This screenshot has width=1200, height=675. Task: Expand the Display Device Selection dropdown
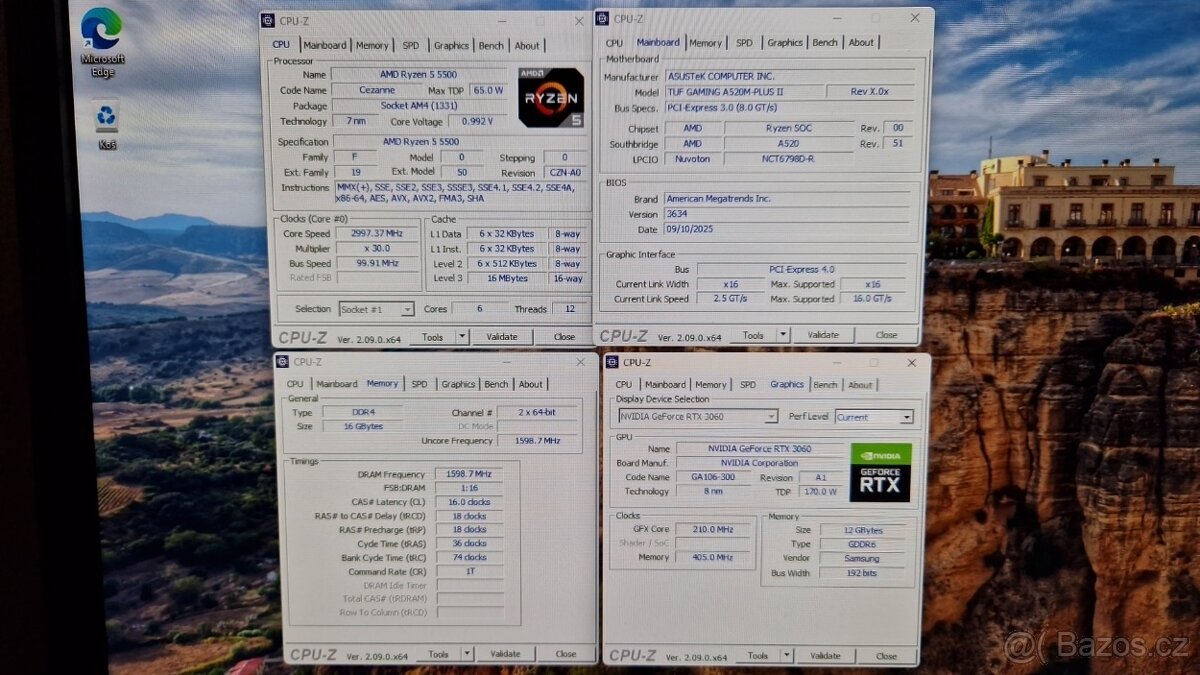(x=771, y=416)
